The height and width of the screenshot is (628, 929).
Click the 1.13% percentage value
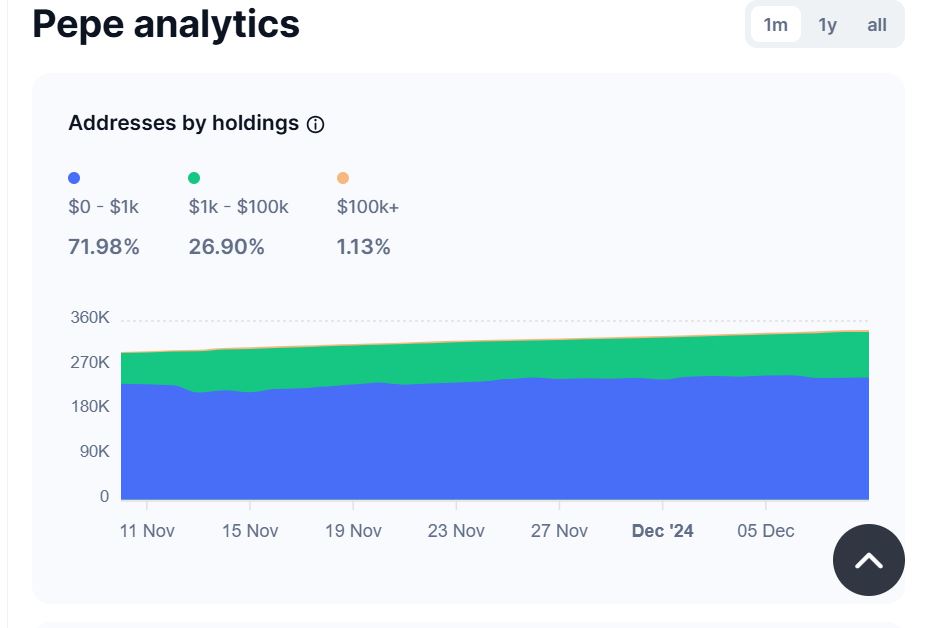click(363, 247)
